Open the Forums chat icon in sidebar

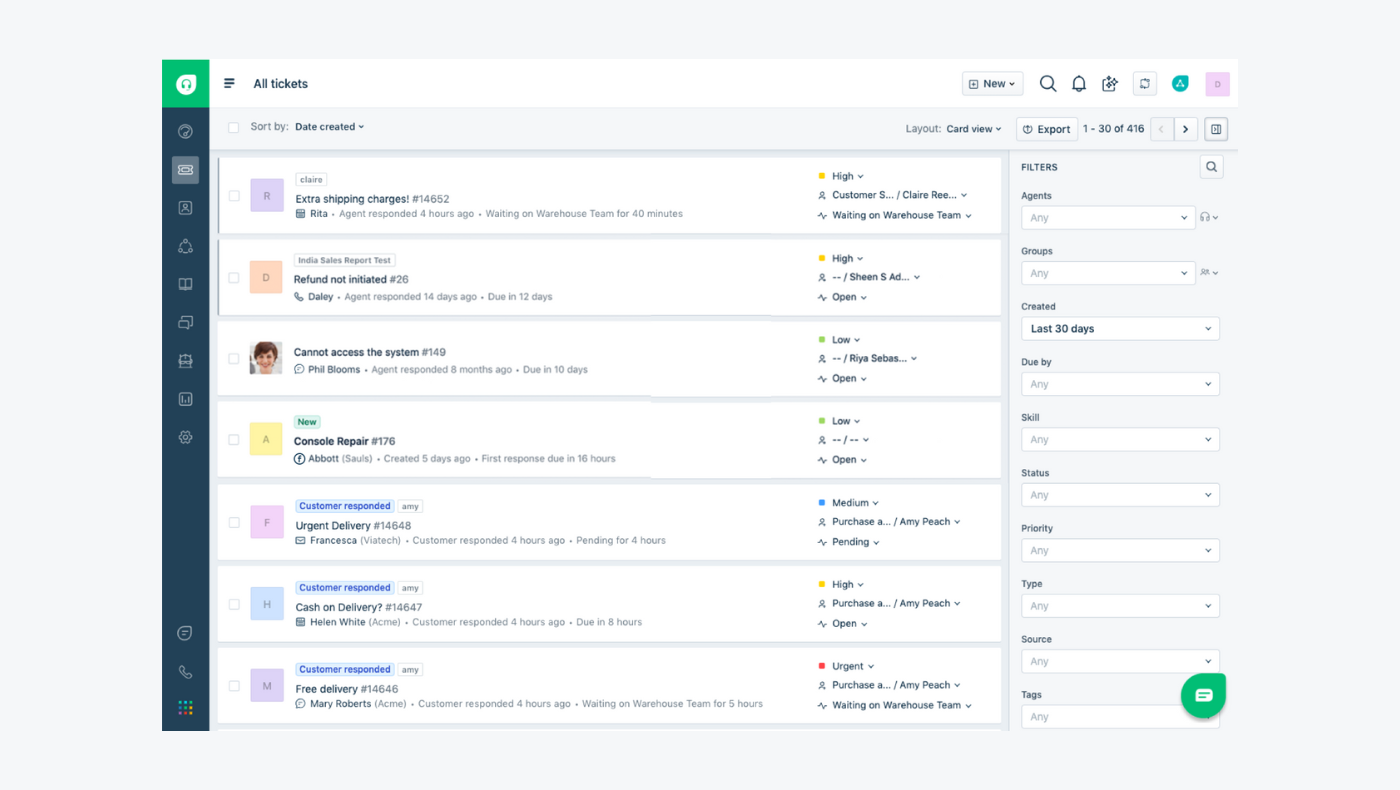185,322
